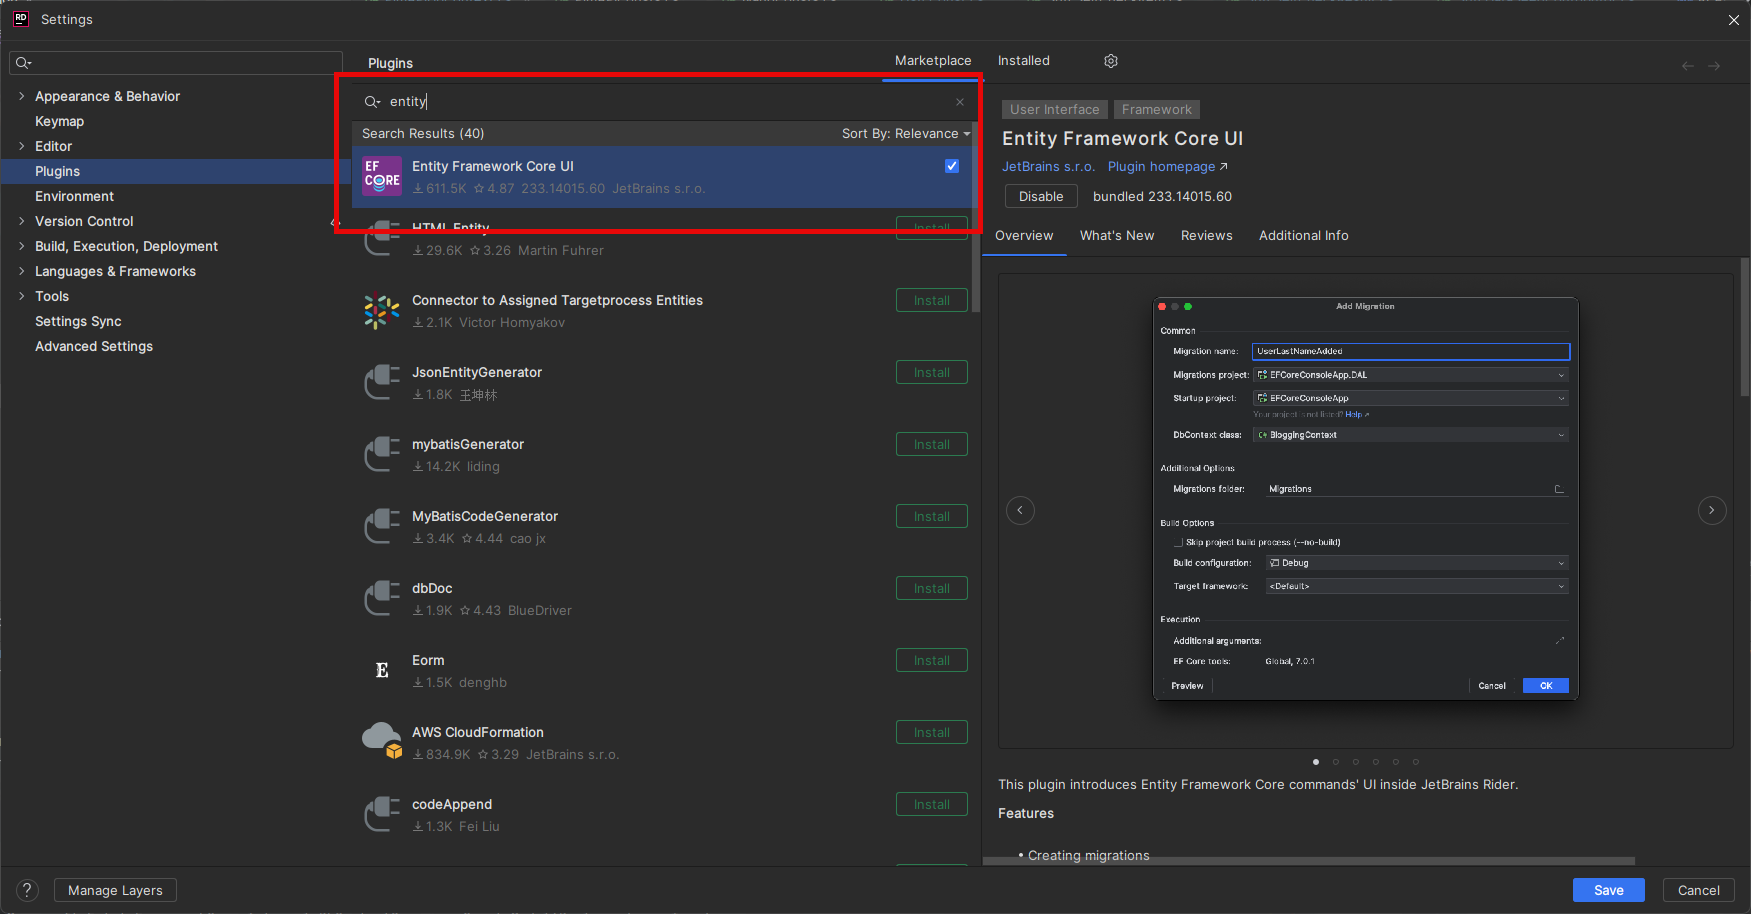Click the codeAppend plugin icon
1751x914 pixels.
(381, 815)
